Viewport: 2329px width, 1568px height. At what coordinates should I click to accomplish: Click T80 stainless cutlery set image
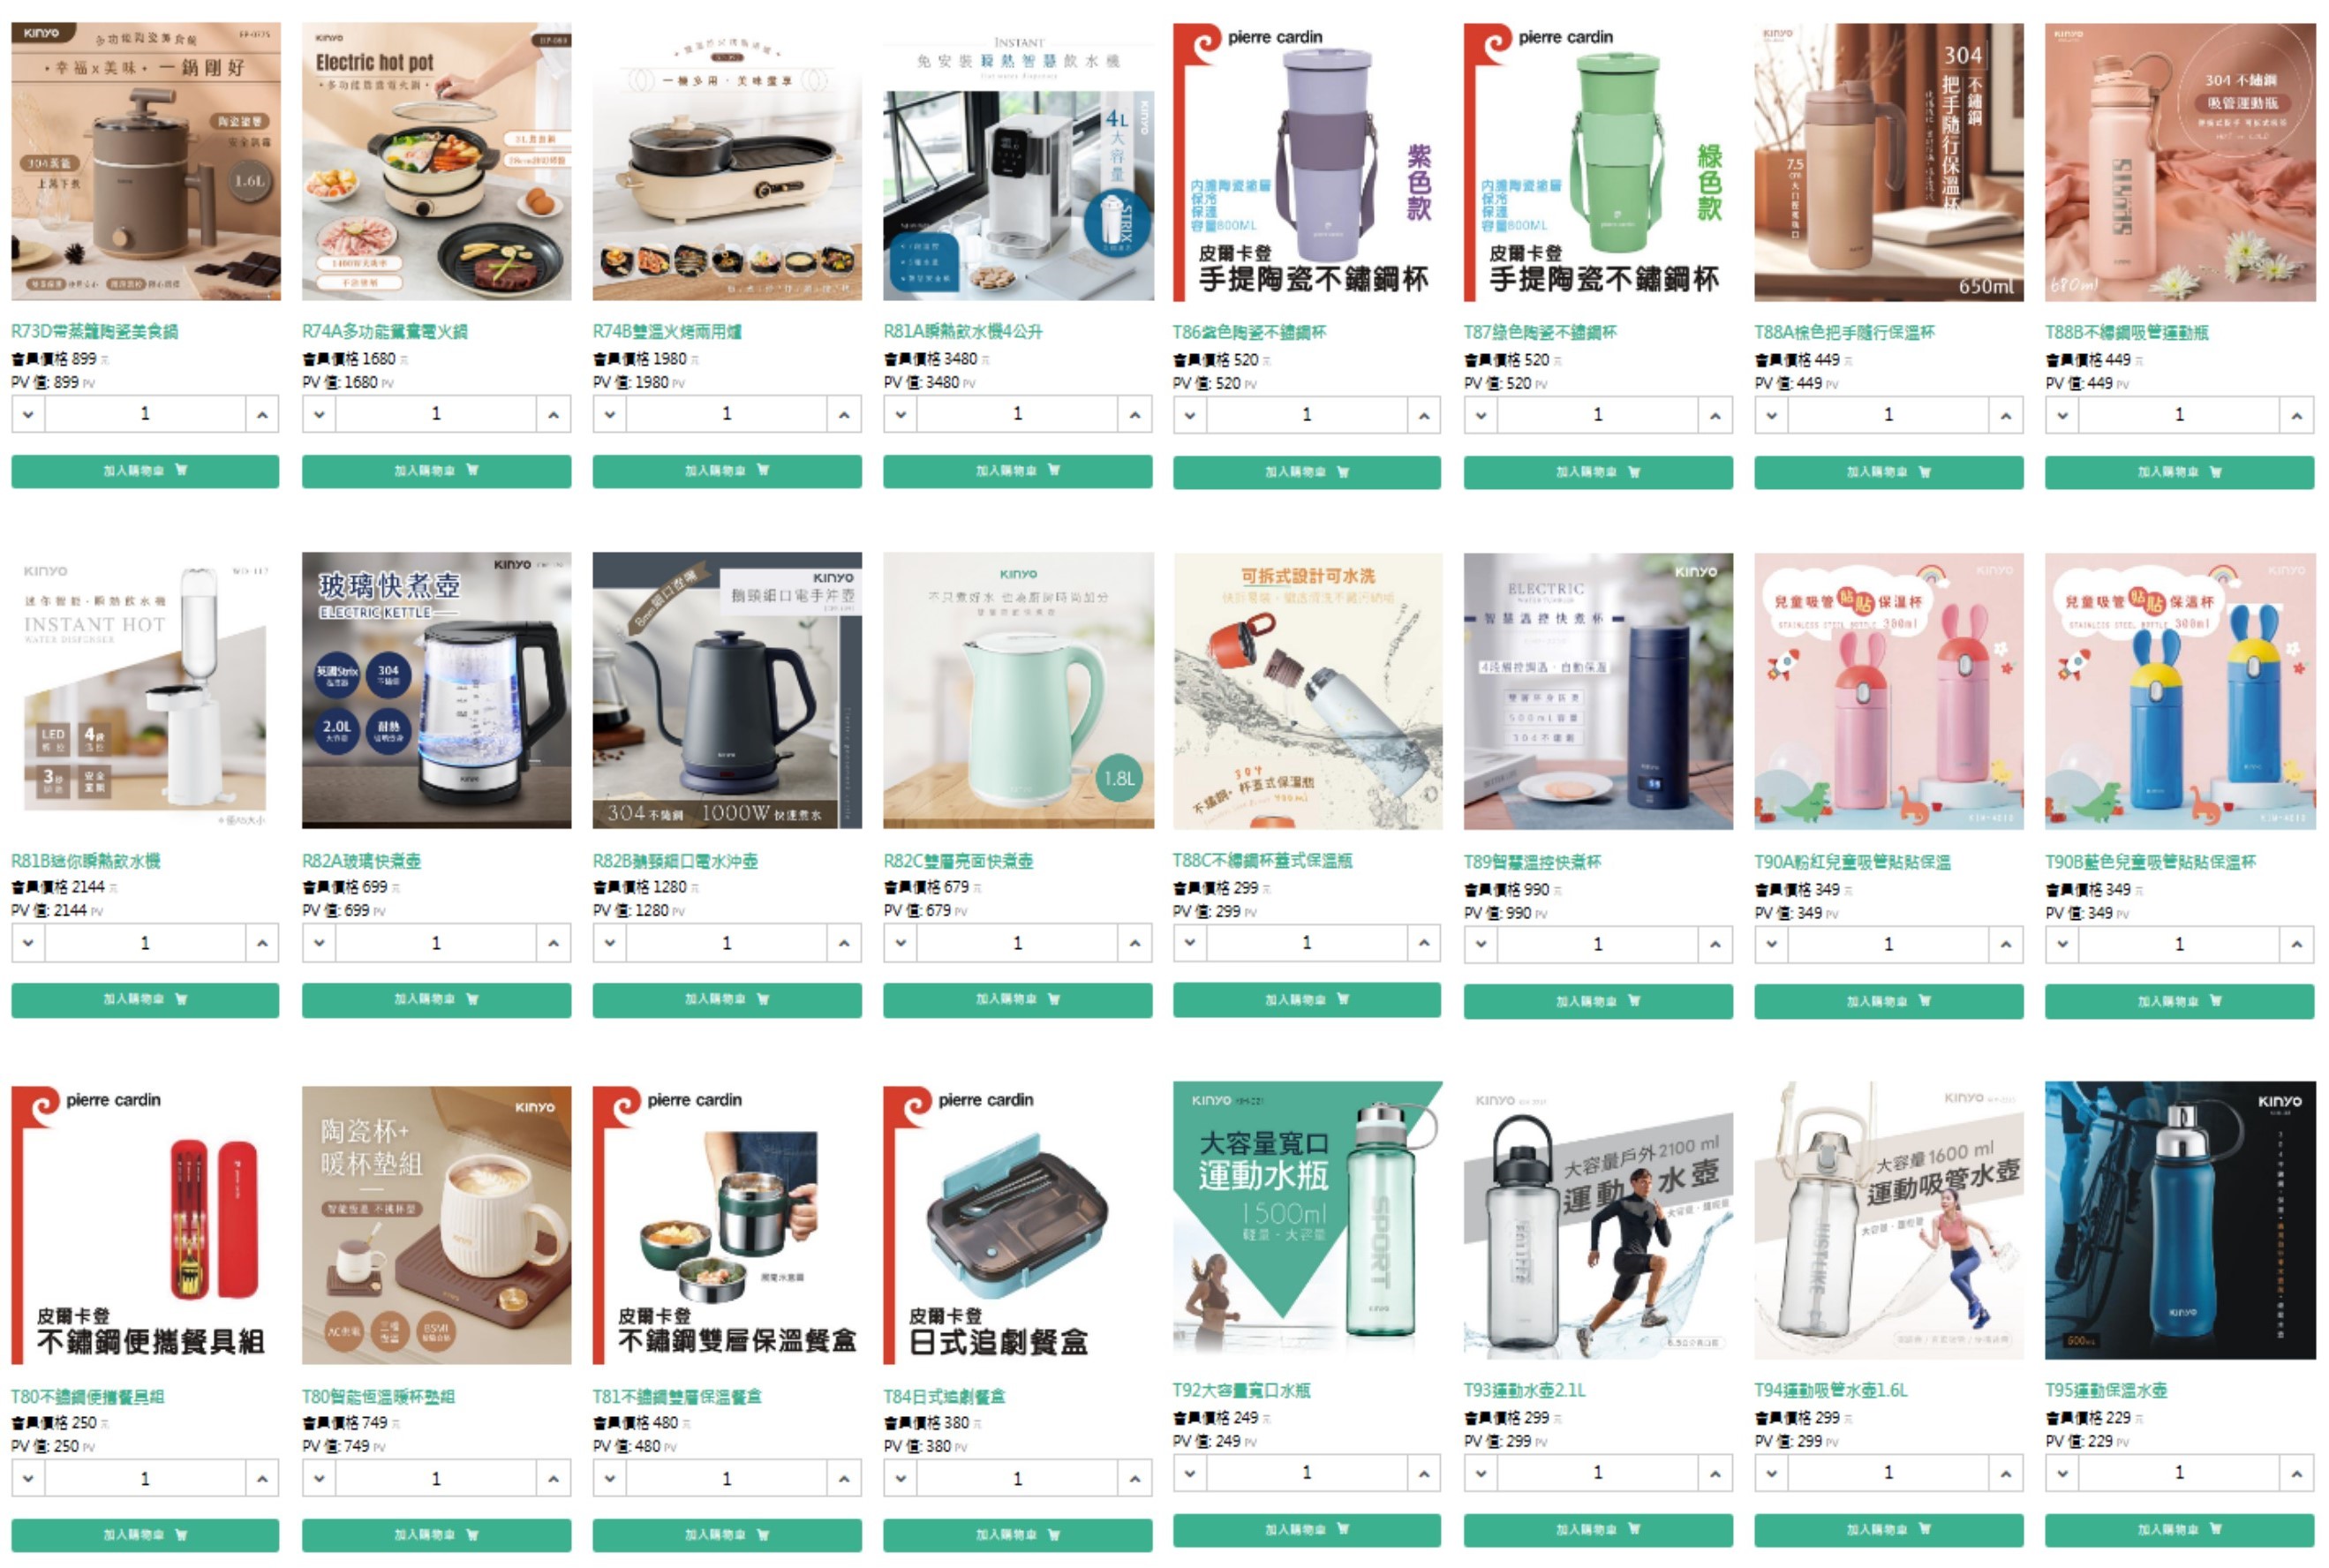point(145,1225)
